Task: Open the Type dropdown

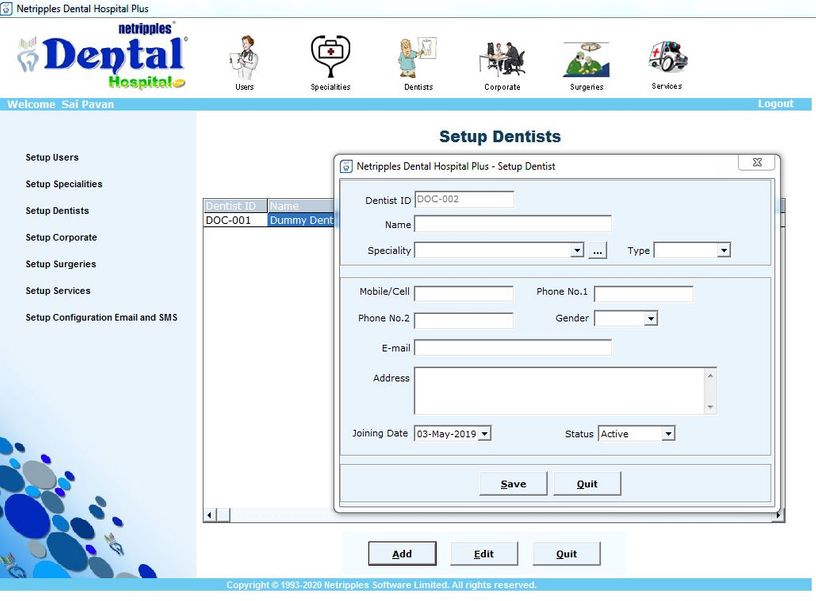Action: point(723,251)
